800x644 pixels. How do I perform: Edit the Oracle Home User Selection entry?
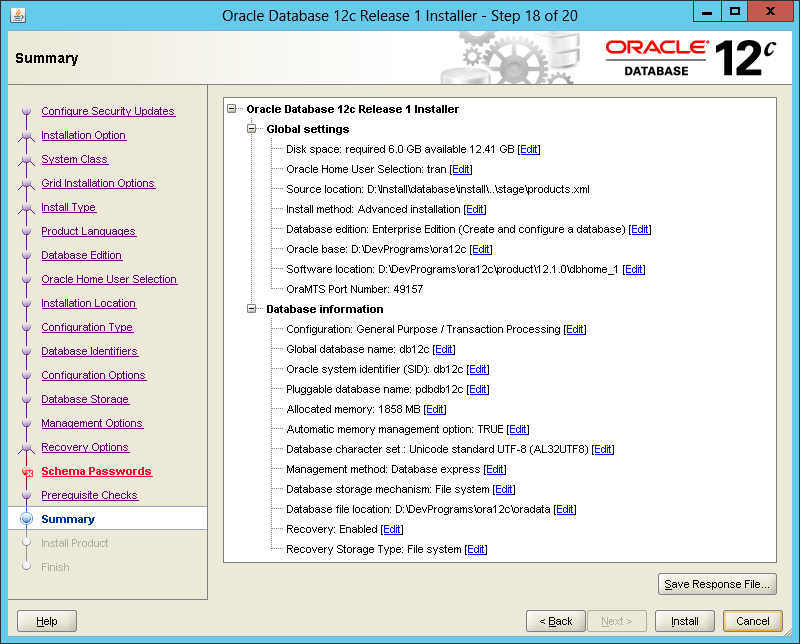[461, 169]
